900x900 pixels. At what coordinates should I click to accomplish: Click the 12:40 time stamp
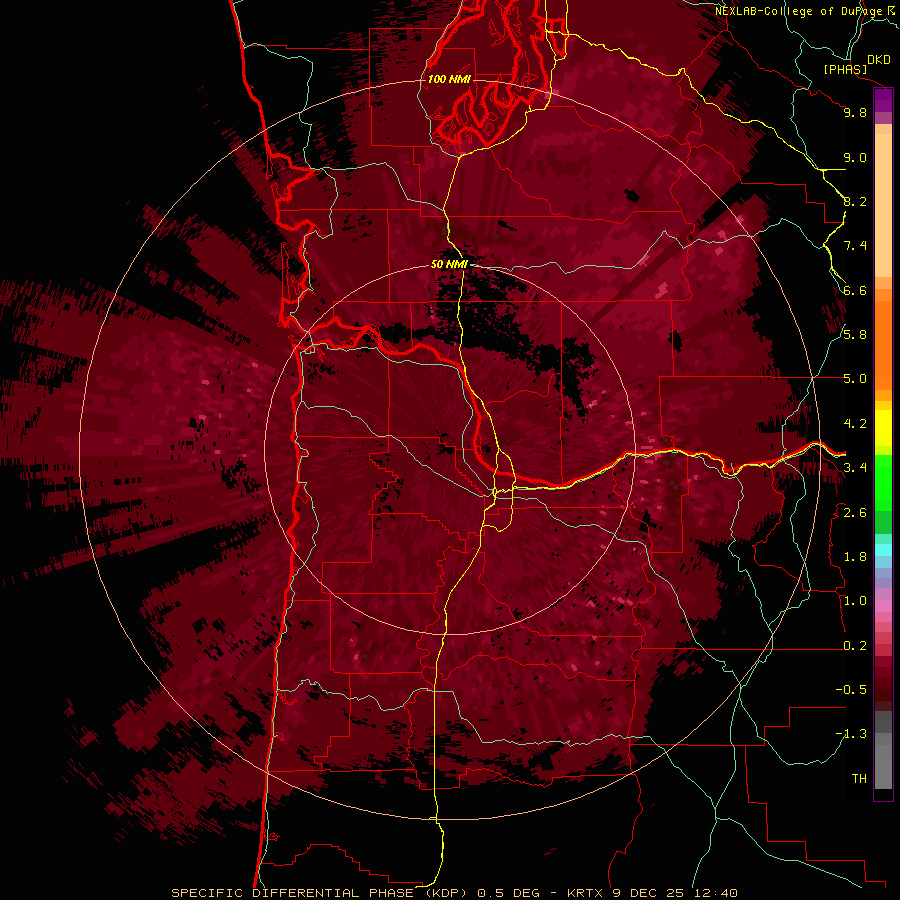point(715,893)
